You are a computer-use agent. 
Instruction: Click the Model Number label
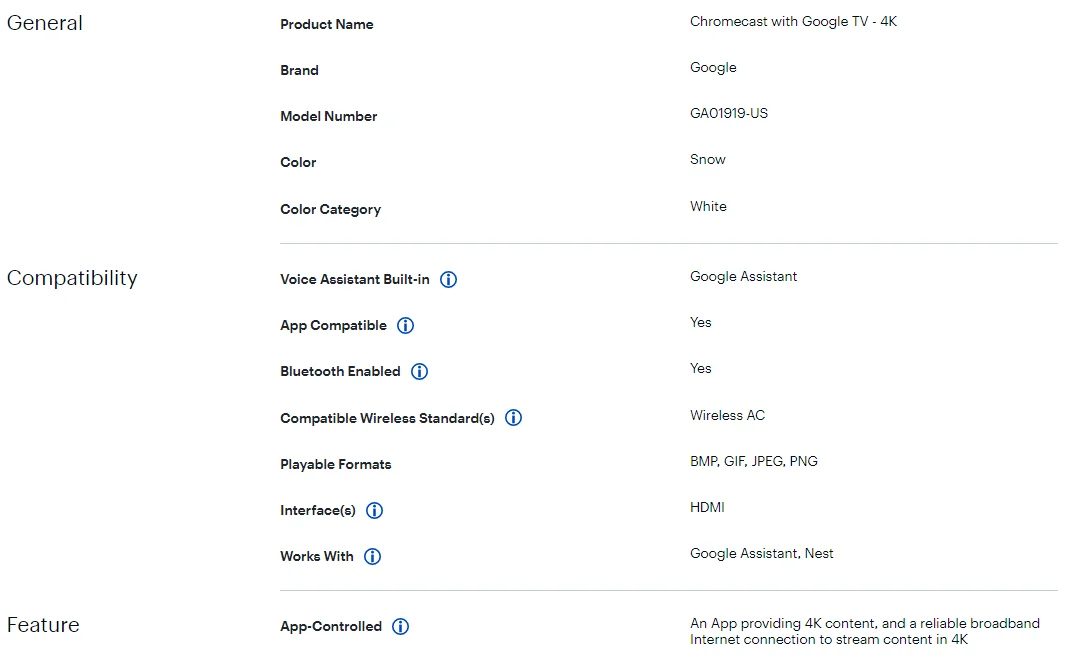pyautogui.click(x=329, y=116)
